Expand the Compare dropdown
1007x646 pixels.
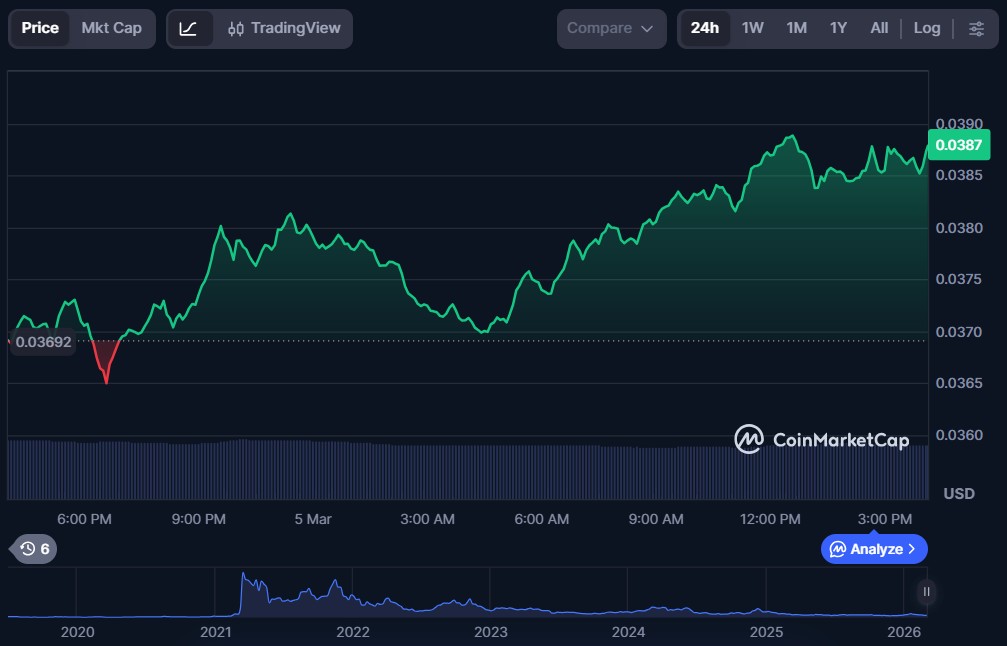point(610,28)
